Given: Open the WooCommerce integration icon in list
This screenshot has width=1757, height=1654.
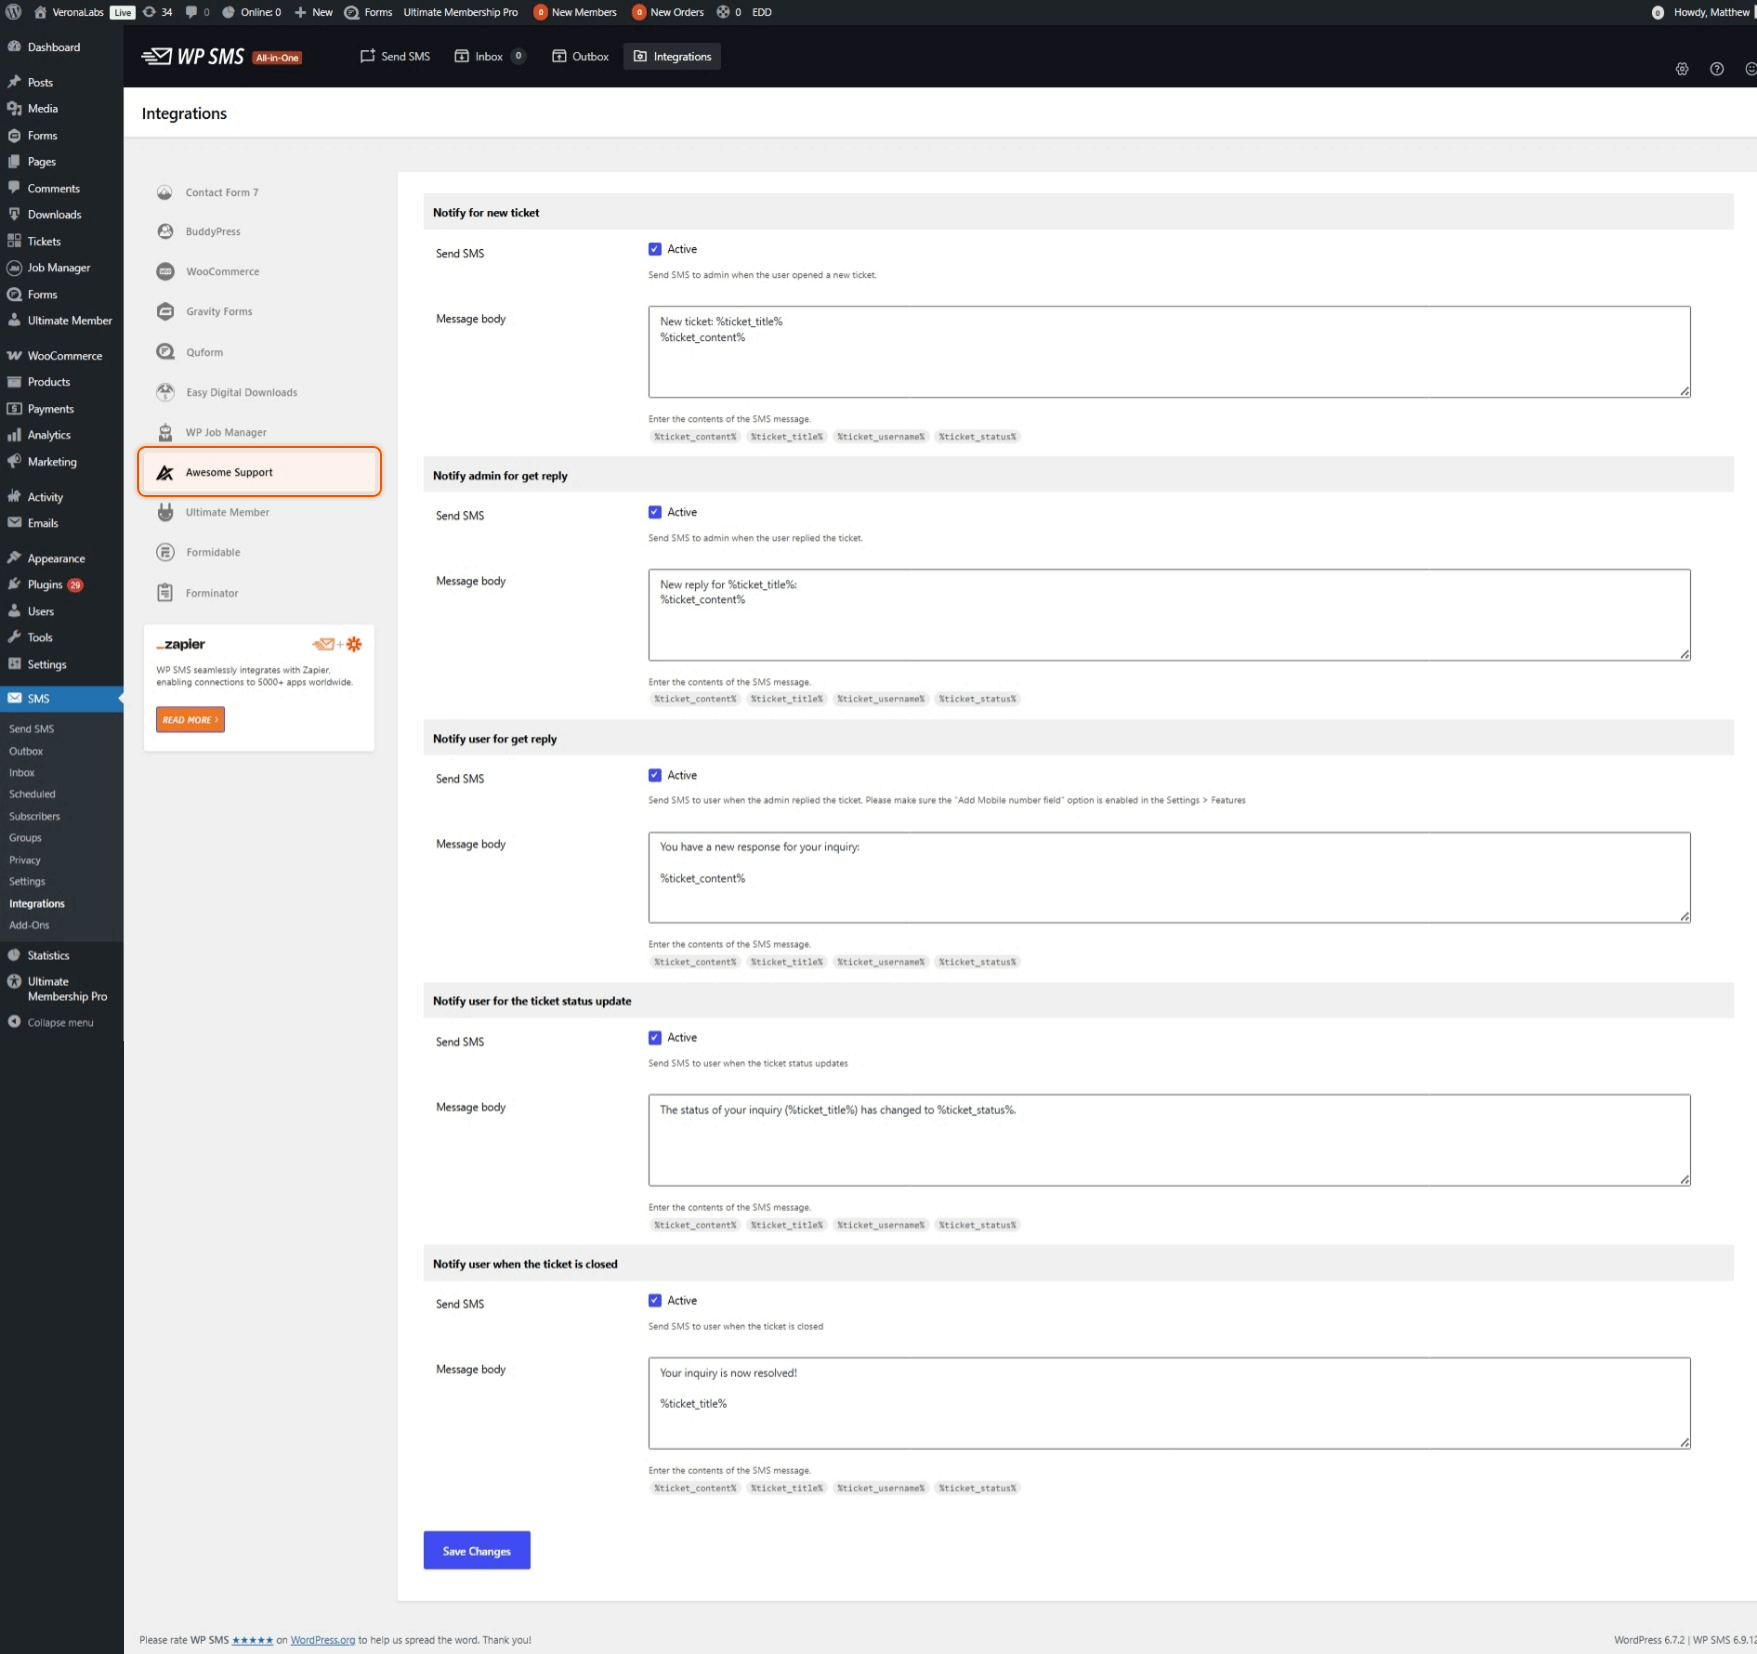Looking at the screenshot, I should click(x=165, y=271).
